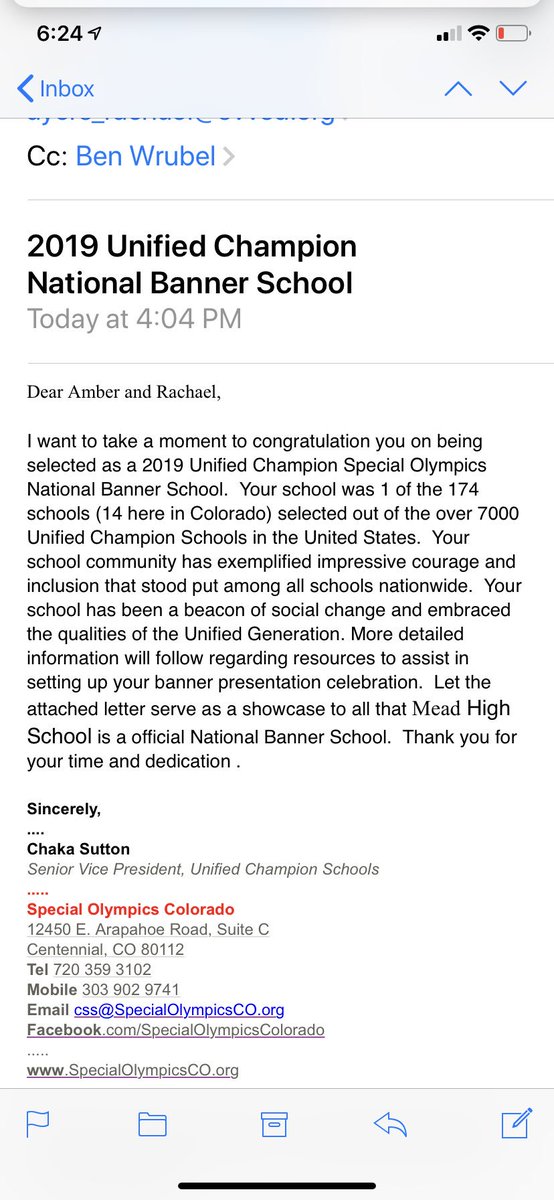The height and width of the screenshot is (1200, 554).
Task: Open the move-to-folder icon
Action: pos(152,1124)
